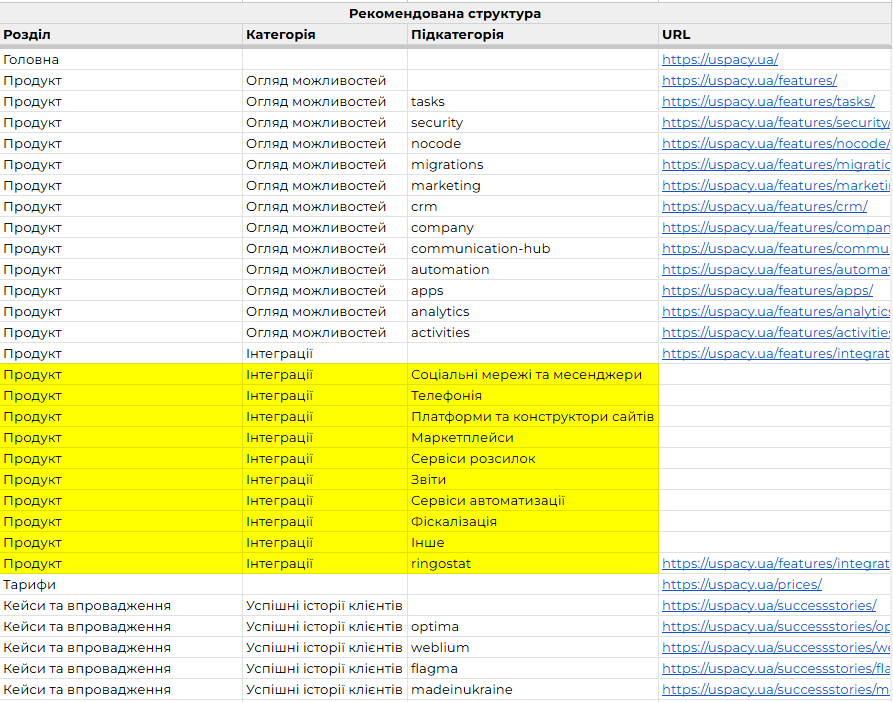Open the successstories link for madeinukraine

click(775, 690)
